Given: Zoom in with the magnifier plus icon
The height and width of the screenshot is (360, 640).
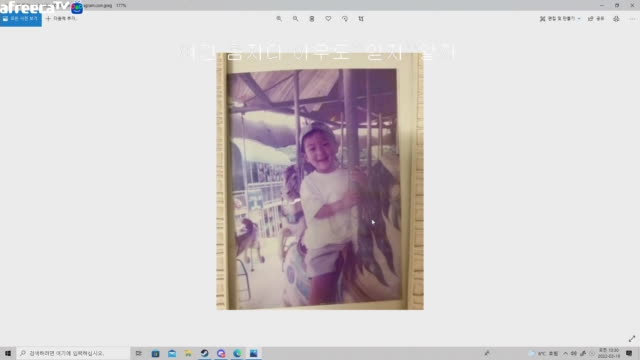Looking at the screenshot, I should pyautogui.click(x=279, y=19).
